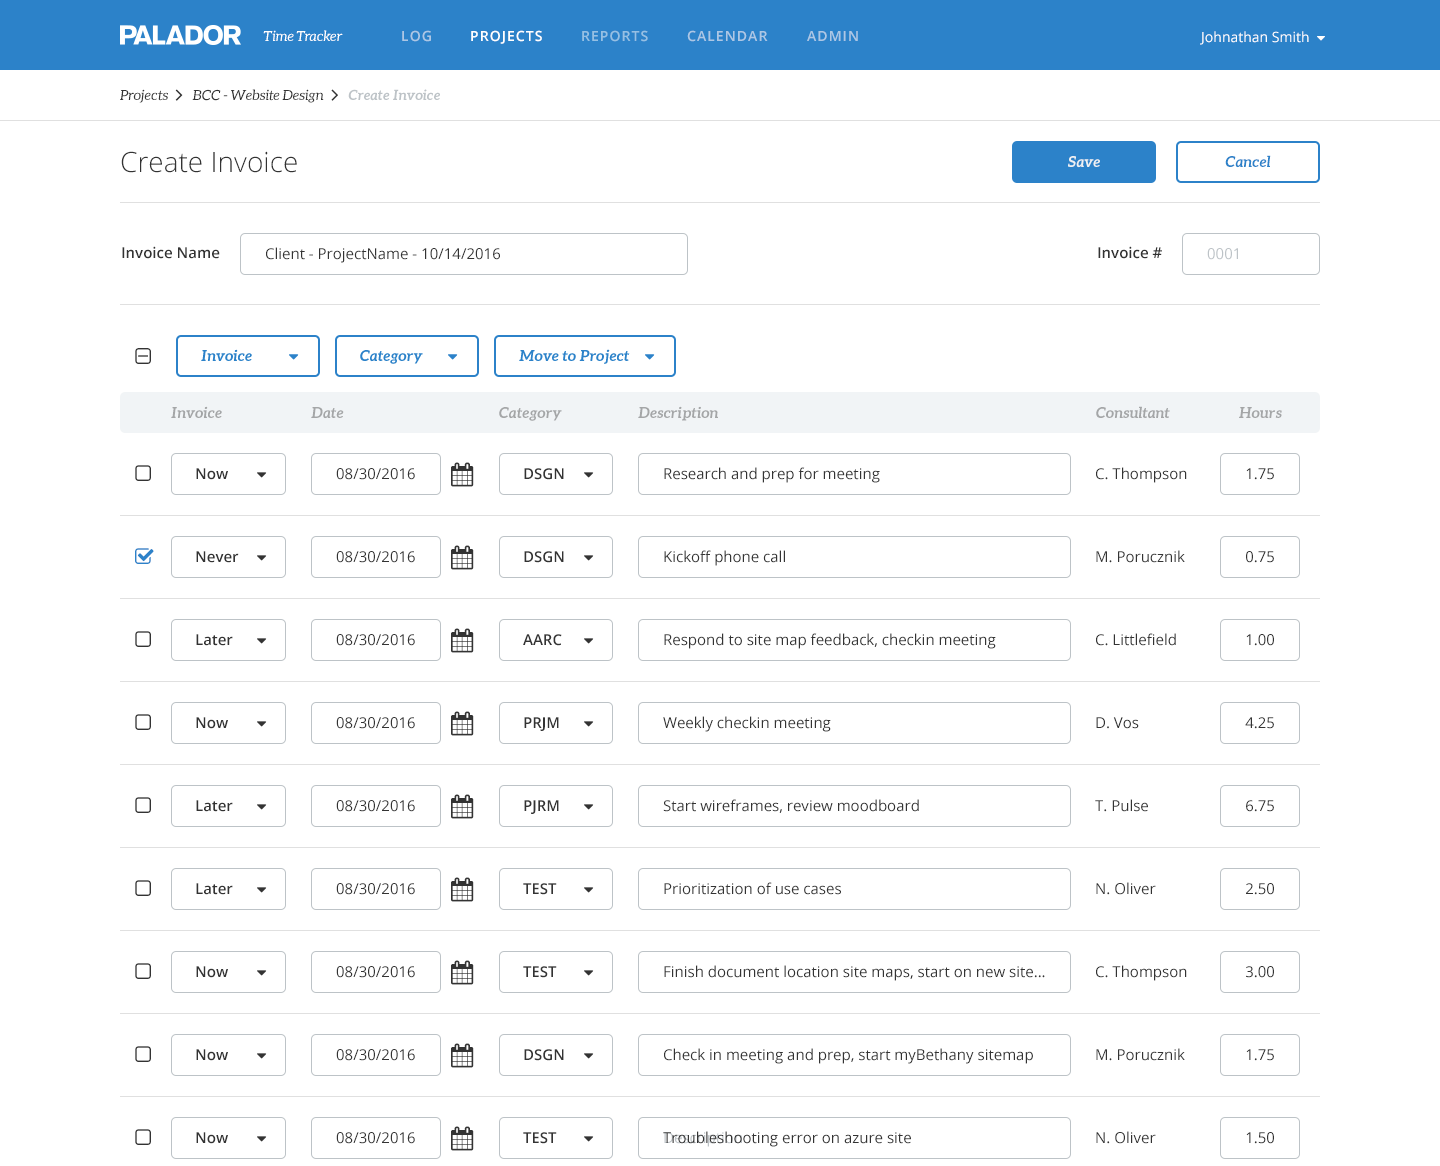The width and height of the screenshot is (1440, 1166).
Task: Save the invoice
Action: coord(1084,162)
